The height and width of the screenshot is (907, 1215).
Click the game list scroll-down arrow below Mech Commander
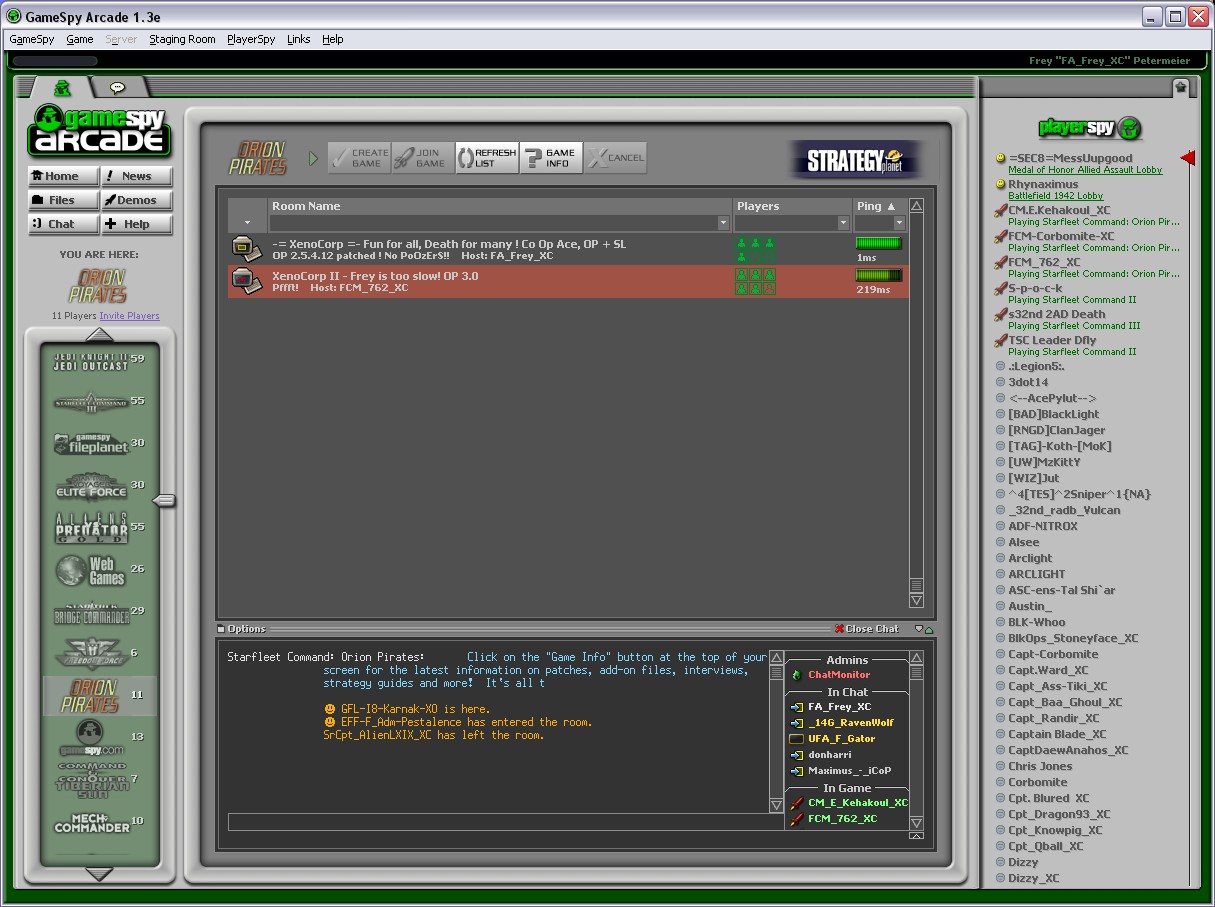click(99, 874)
